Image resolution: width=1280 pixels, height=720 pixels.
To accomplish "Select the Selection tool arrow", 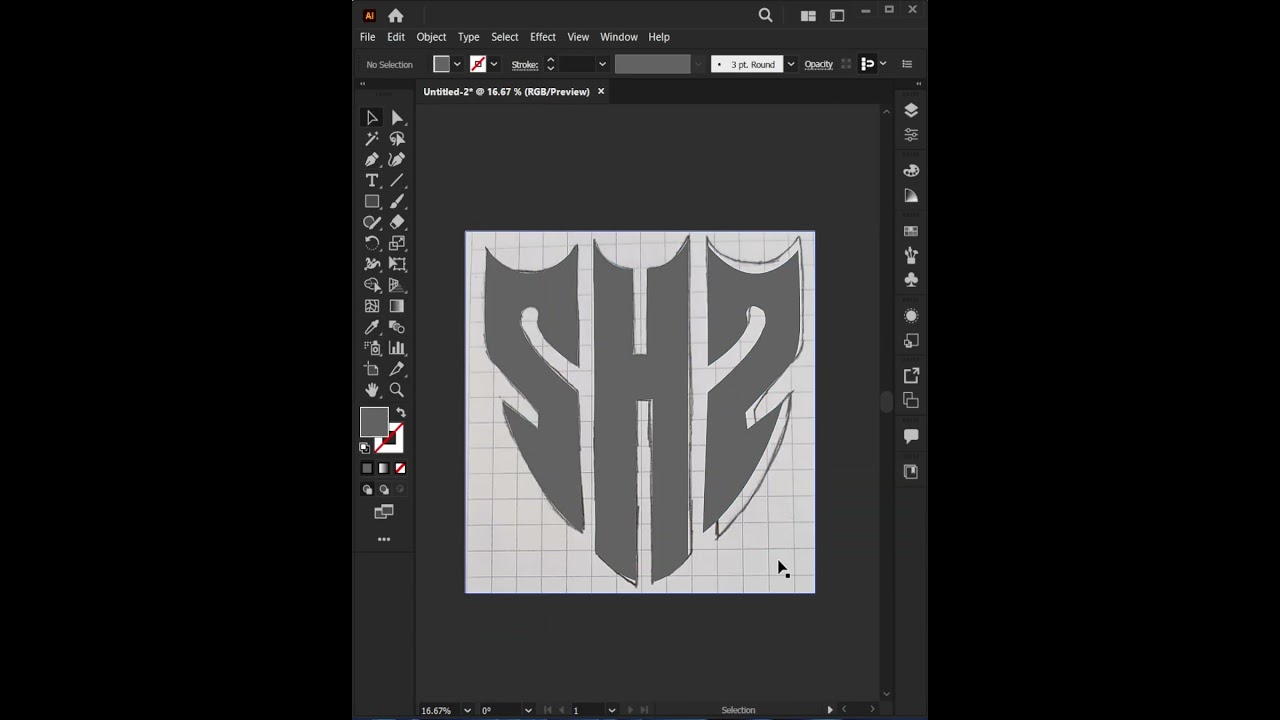I will click(x=372, y=118).
